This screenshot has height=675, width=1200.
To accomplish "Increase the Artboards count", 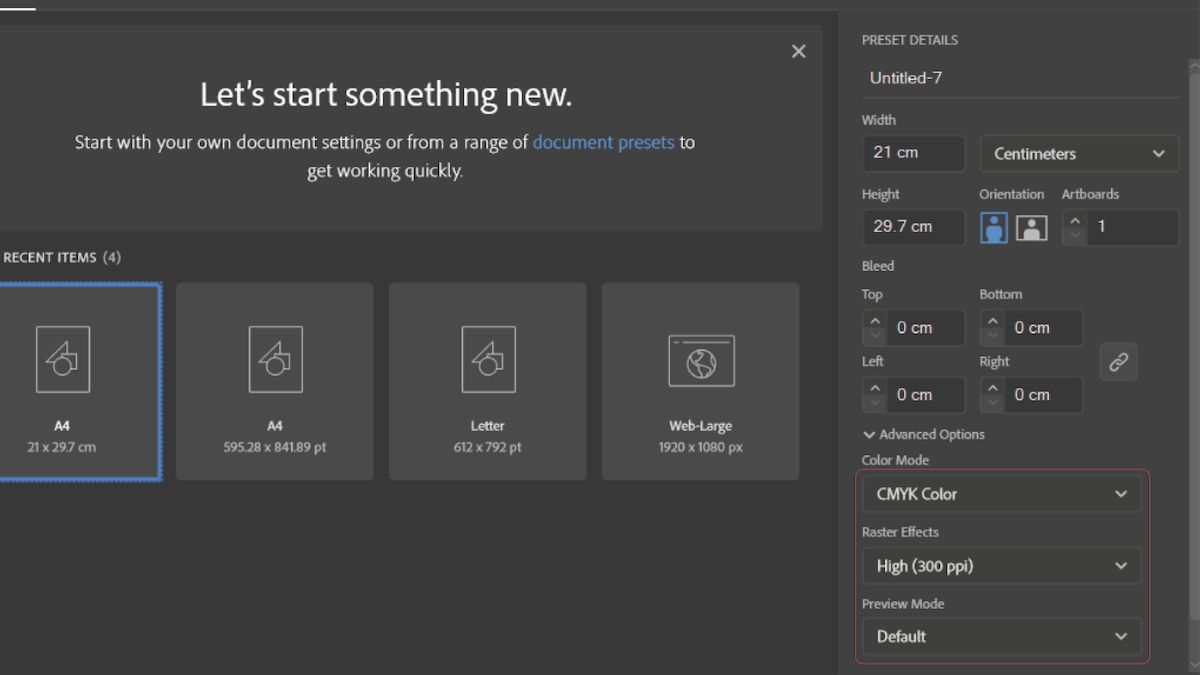I will pyautogui.click(x=1075, y=219).
